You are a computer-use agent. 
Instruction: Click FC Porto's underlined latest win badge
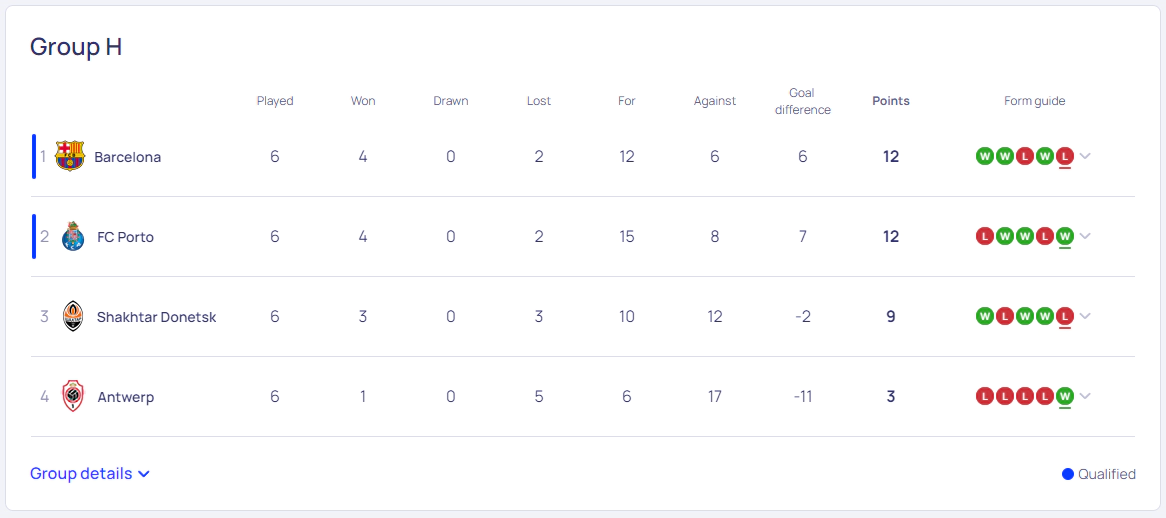(x=1064, y=236)
